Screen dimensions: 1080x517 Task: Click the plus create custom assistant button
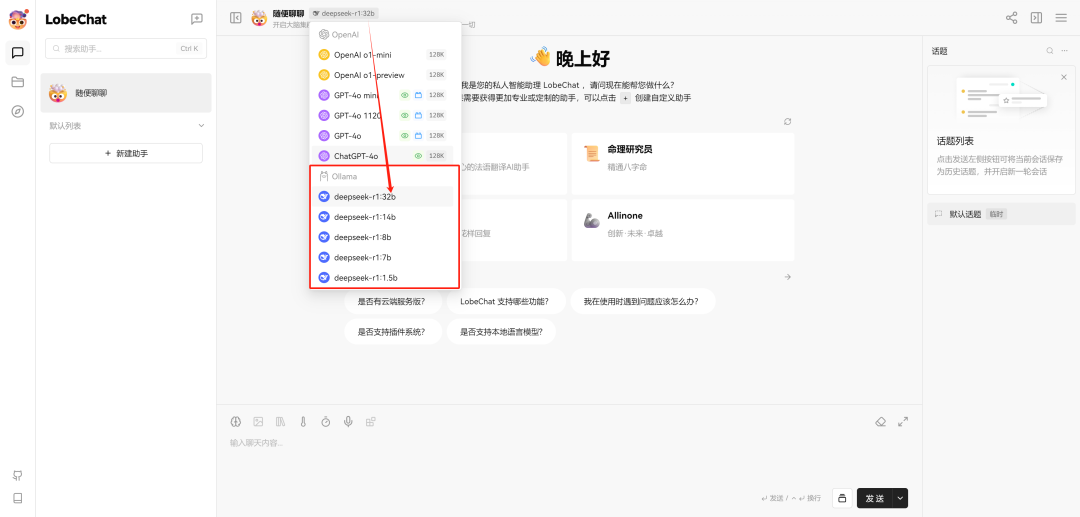(x=625, y=98)
